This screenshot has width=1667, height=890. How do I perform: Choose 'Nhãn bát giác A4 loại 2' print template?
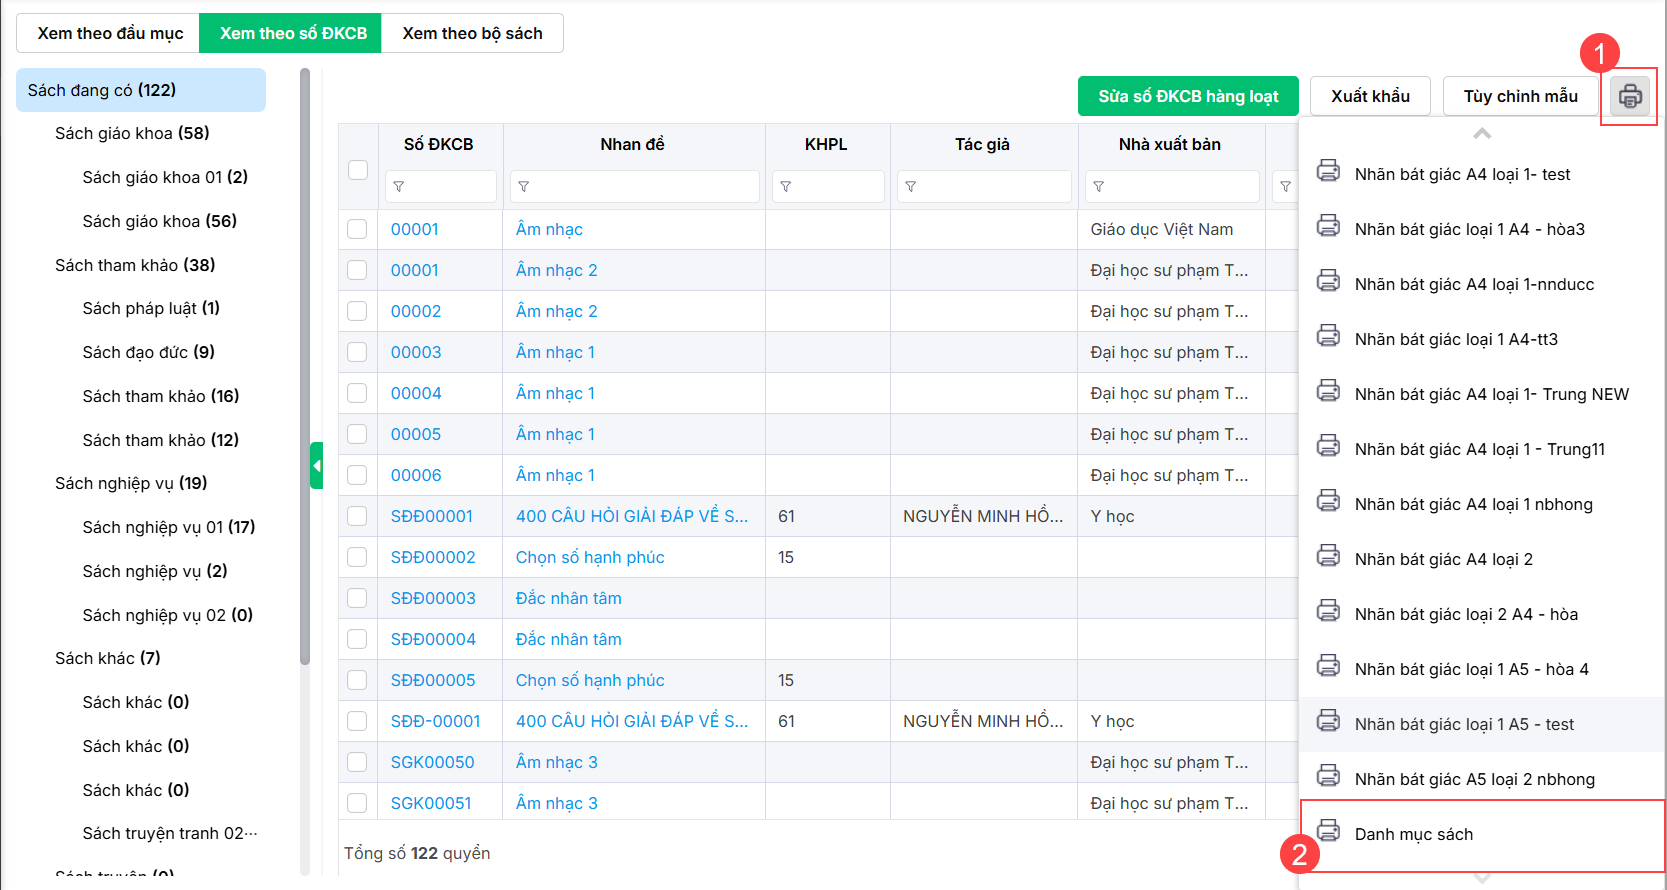pyautogui.click(x=1482, y=559)
